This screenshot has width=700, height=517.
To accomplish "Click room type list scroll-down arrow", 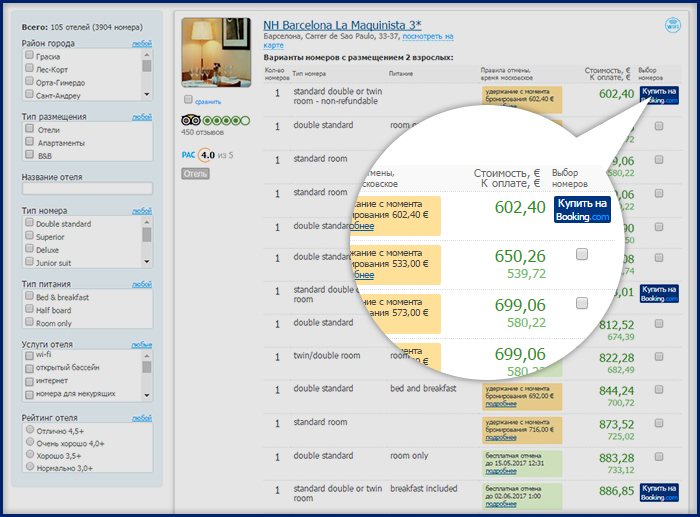I will (146, 262).
